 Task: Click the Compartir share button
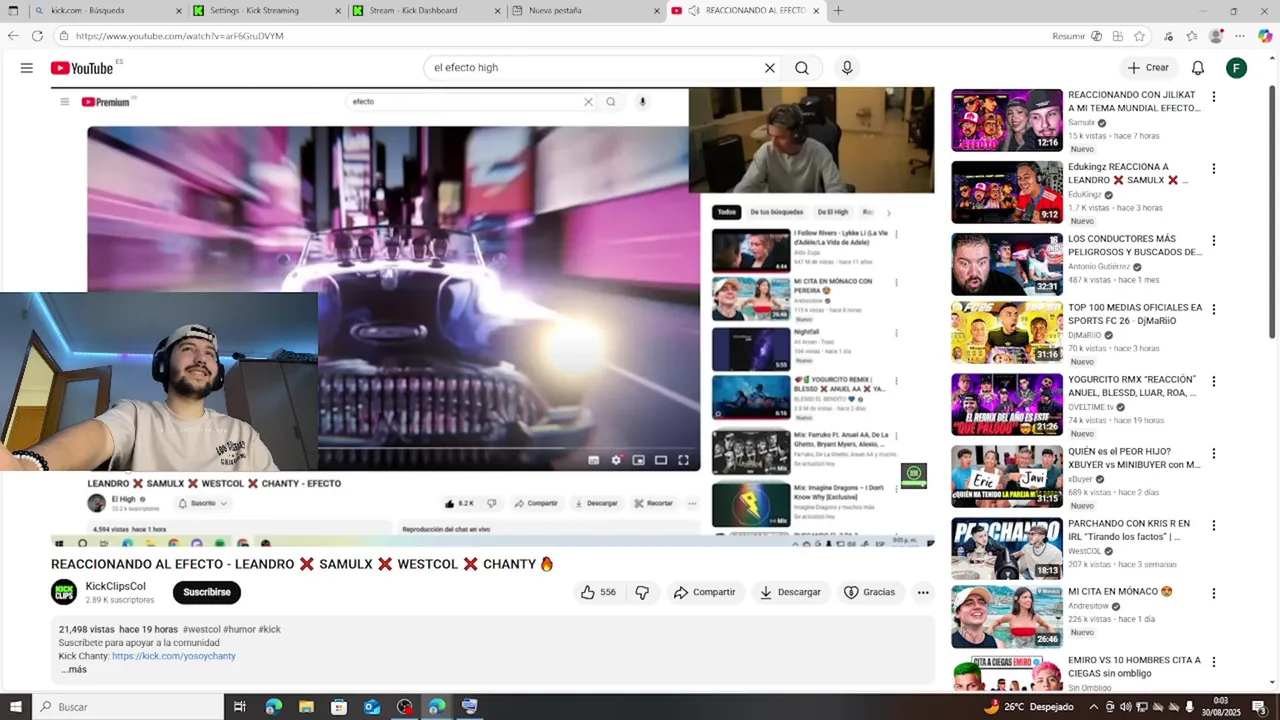point(704,592)
